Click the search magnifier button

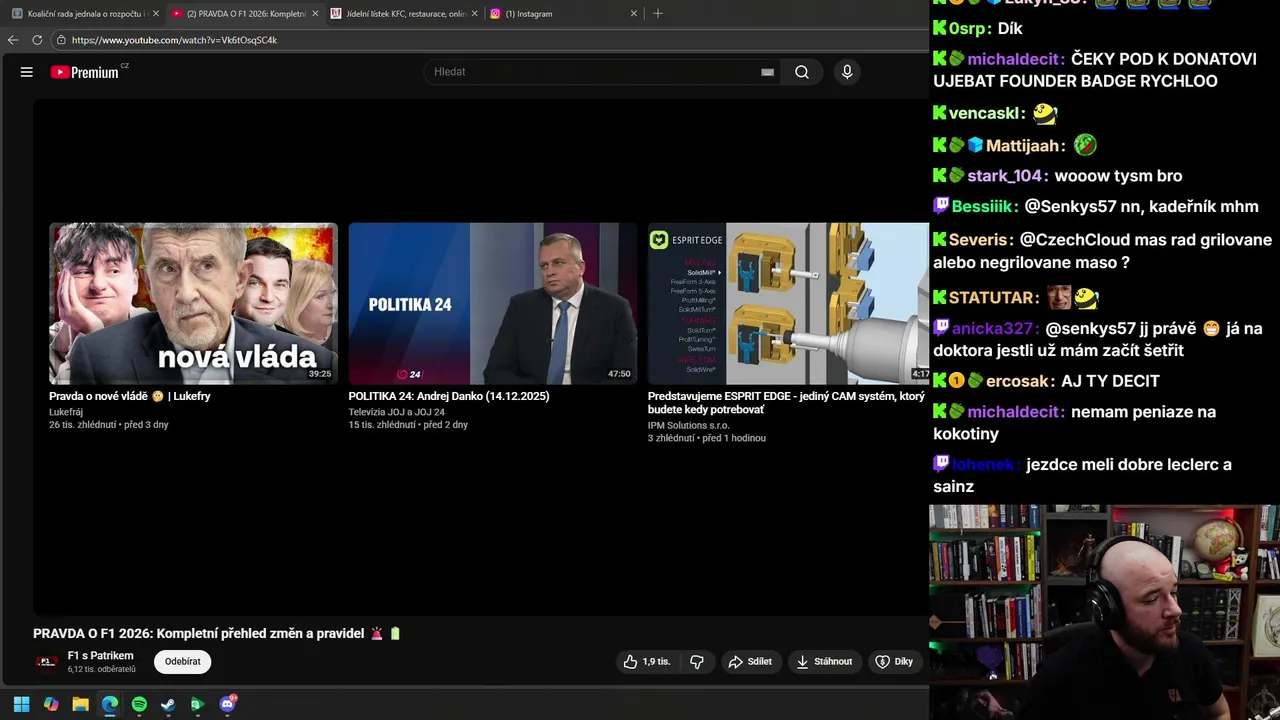click(802, 72)
